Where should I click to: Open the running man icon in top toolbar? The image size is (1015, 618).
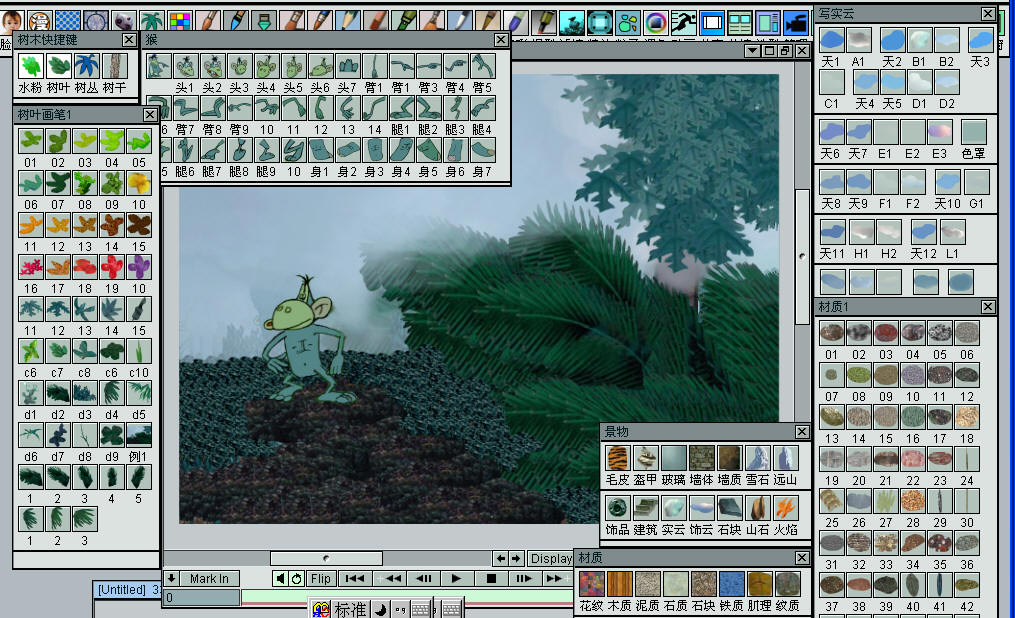[x=684, y=23]
